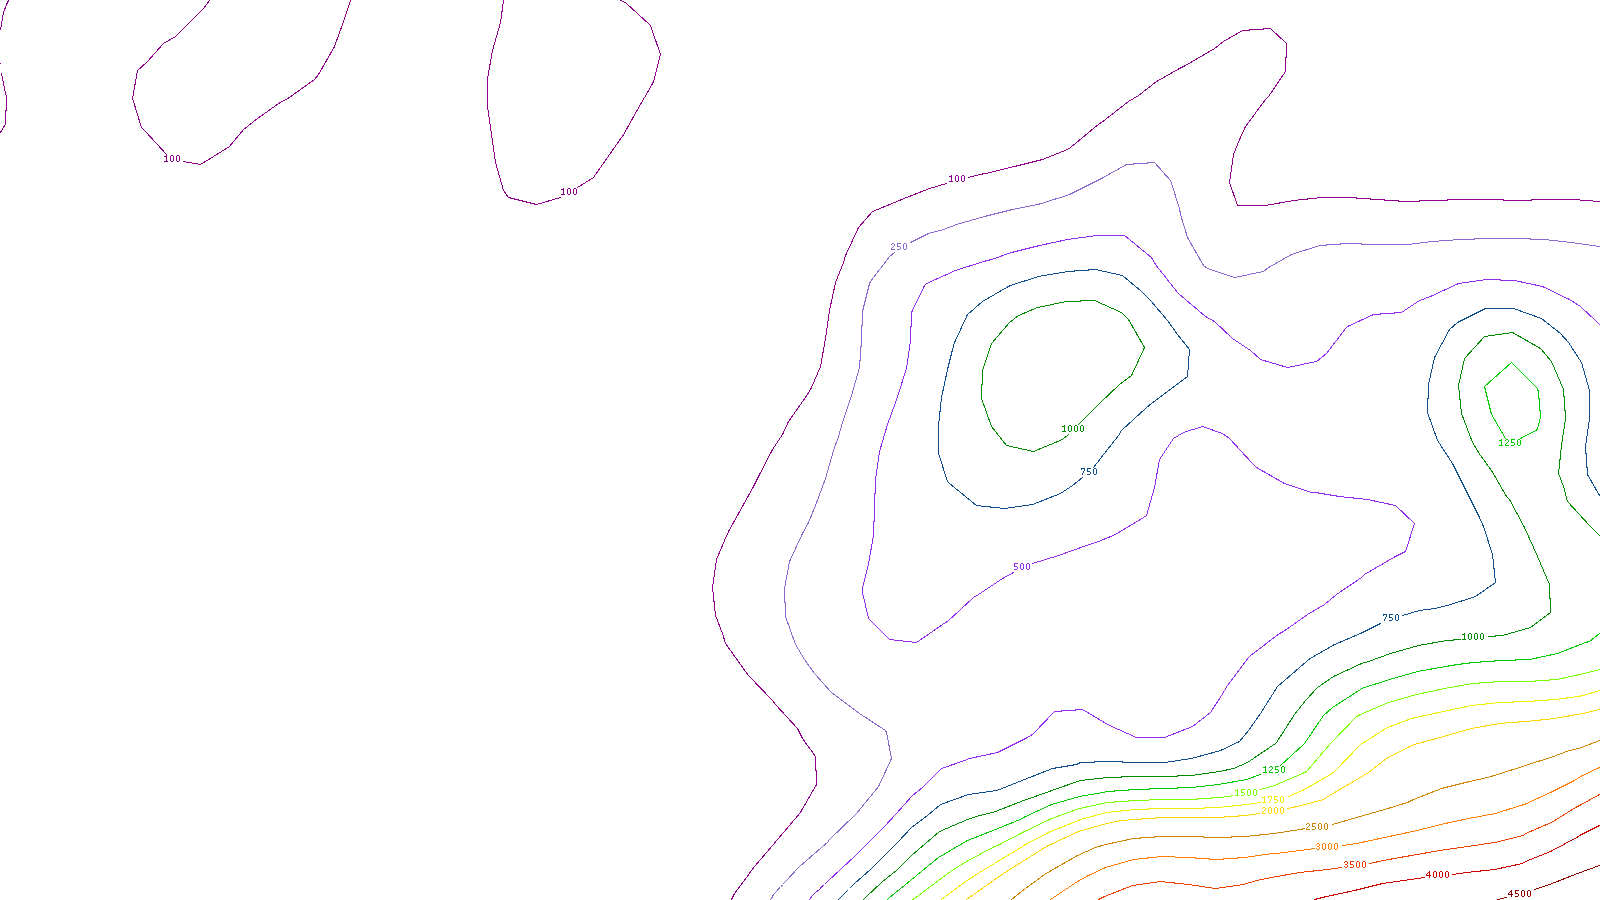Click the 250 contour label
The width and height of the screenshot is (1600, 900).
[x=899, y=247]
